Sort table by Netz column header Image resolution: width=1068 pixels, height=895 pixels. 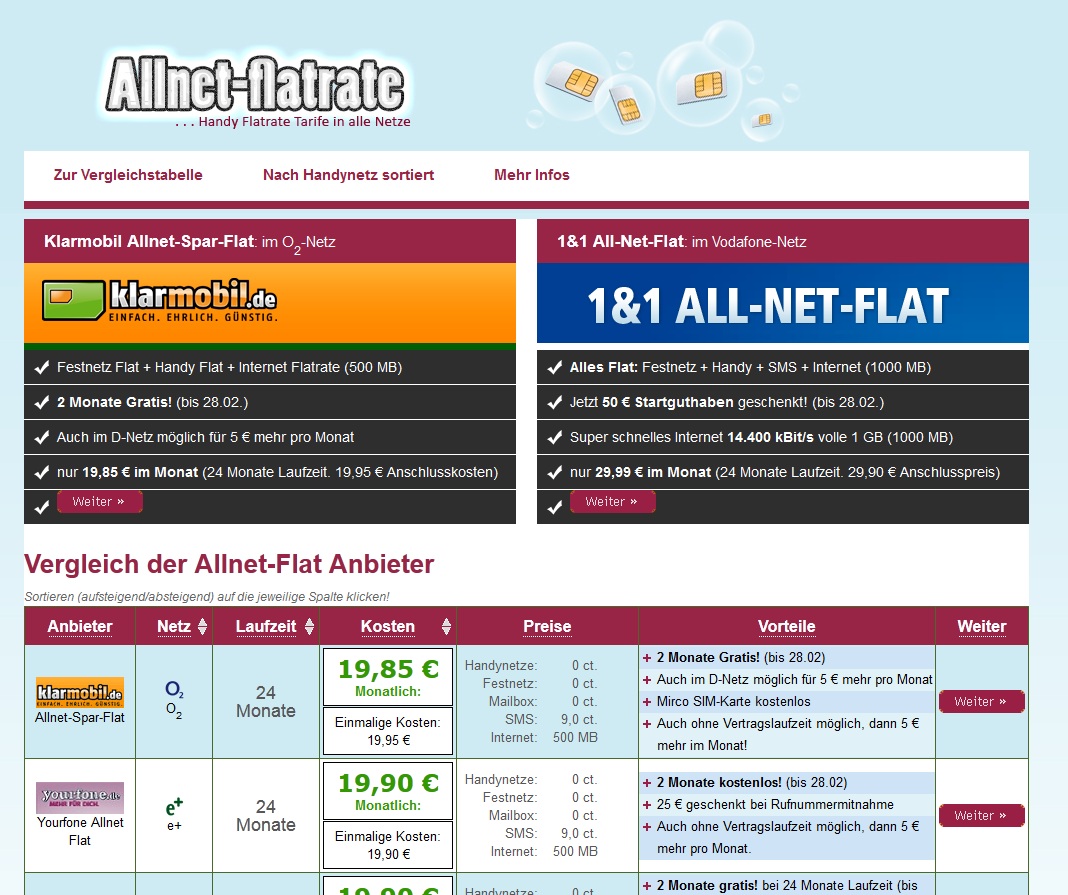tap(174, 627)
